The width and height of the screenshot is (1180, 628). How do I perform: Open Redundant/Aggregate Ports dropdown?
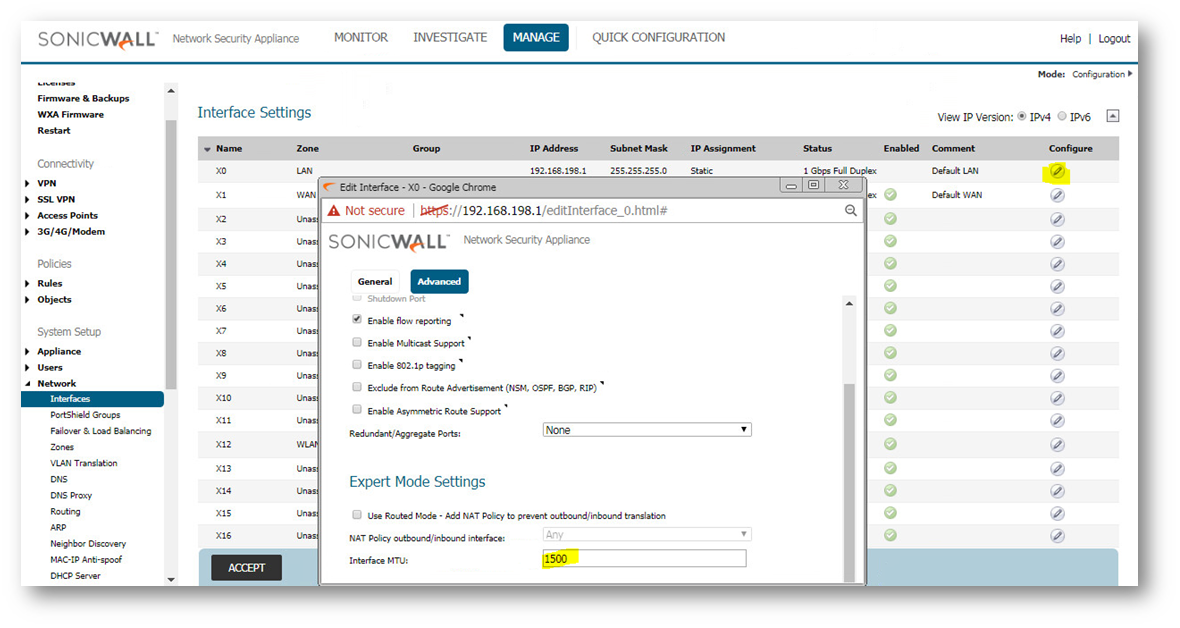[x=646, y=430]
